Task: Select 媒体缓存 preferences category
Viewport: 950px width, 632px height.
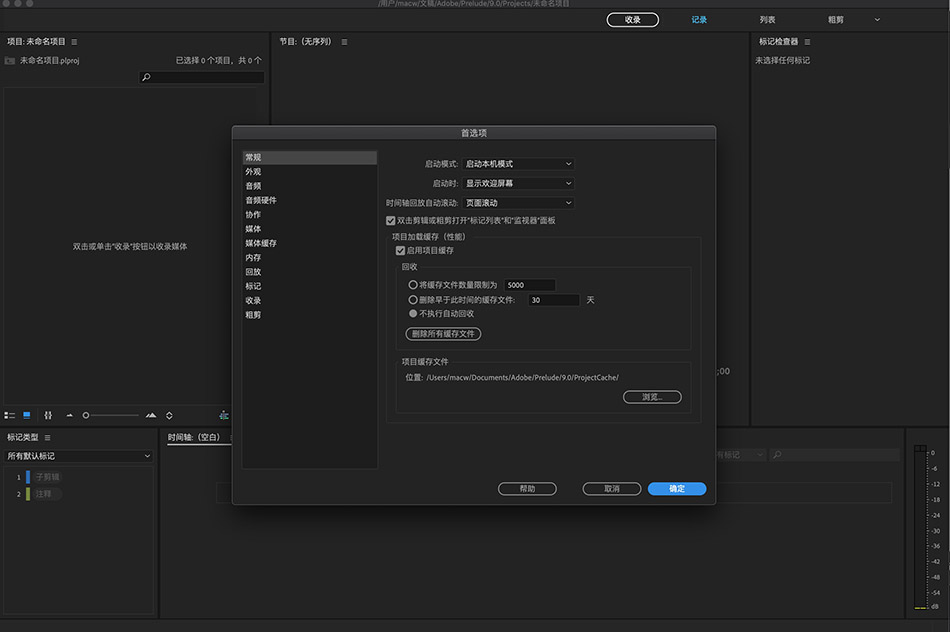Action: coord(310,243)
